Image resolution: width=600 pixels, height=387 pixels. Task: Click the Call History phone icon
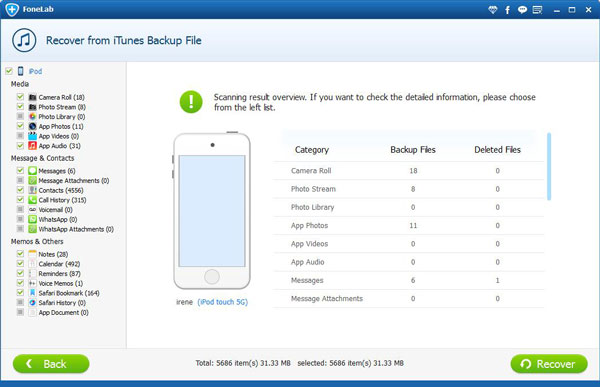pos(33,200)
